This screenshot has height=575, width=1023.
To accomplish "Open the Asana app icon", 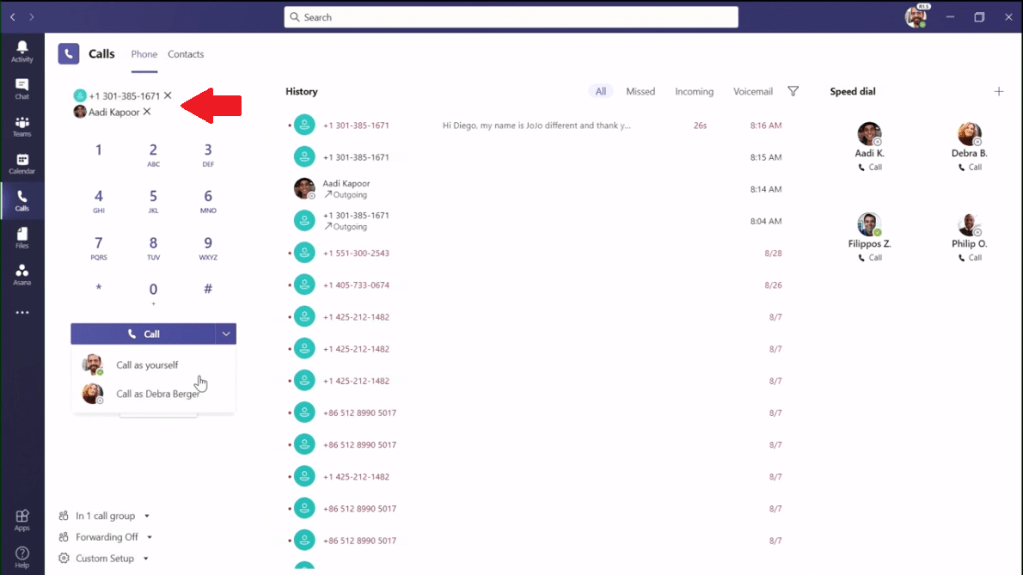I will tap(22, 275).
